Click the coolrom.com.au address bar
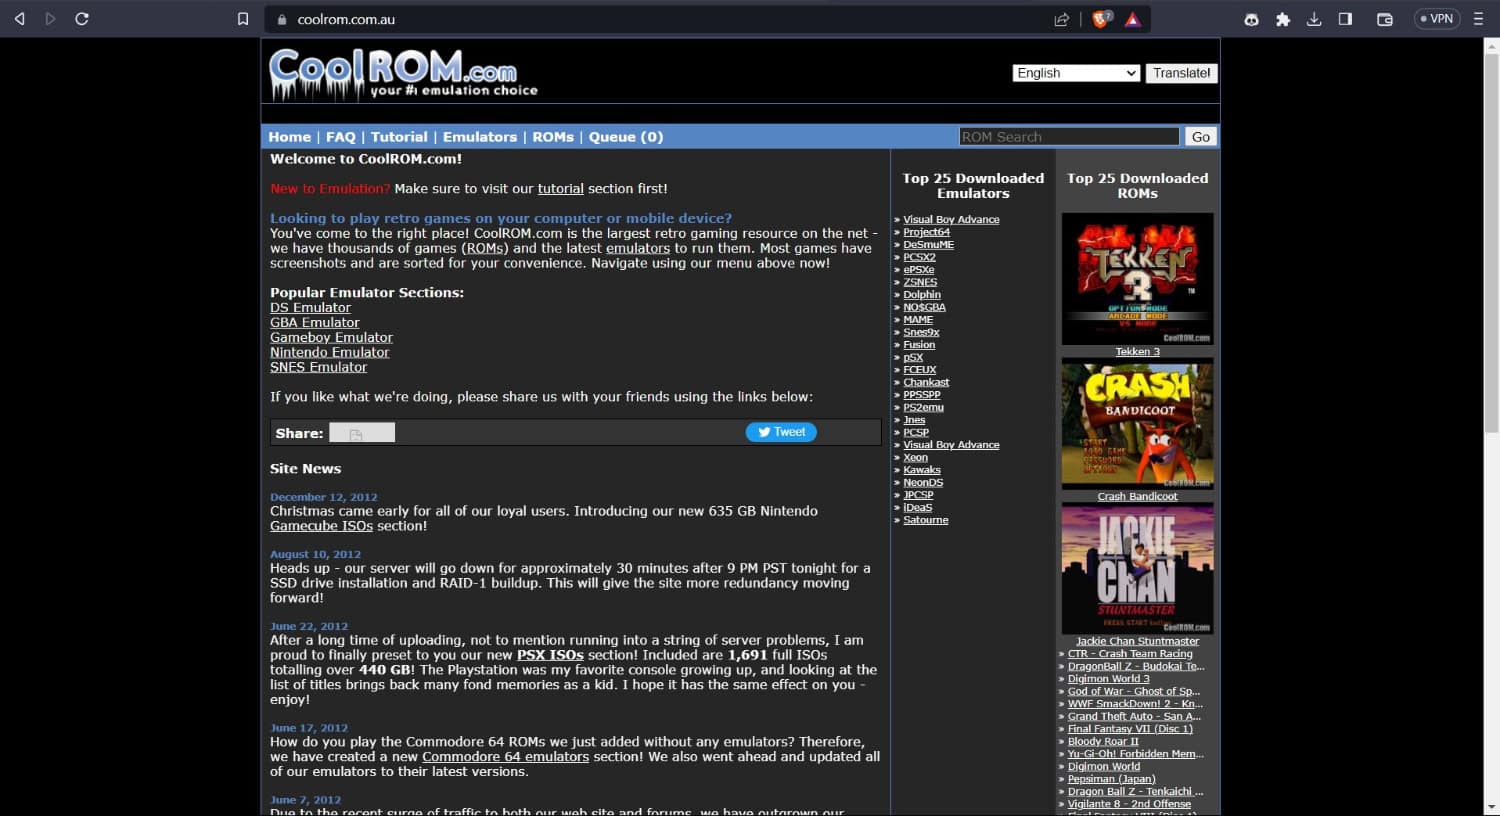This screenshot has width=1500, height=816. (x=660, y=19)
